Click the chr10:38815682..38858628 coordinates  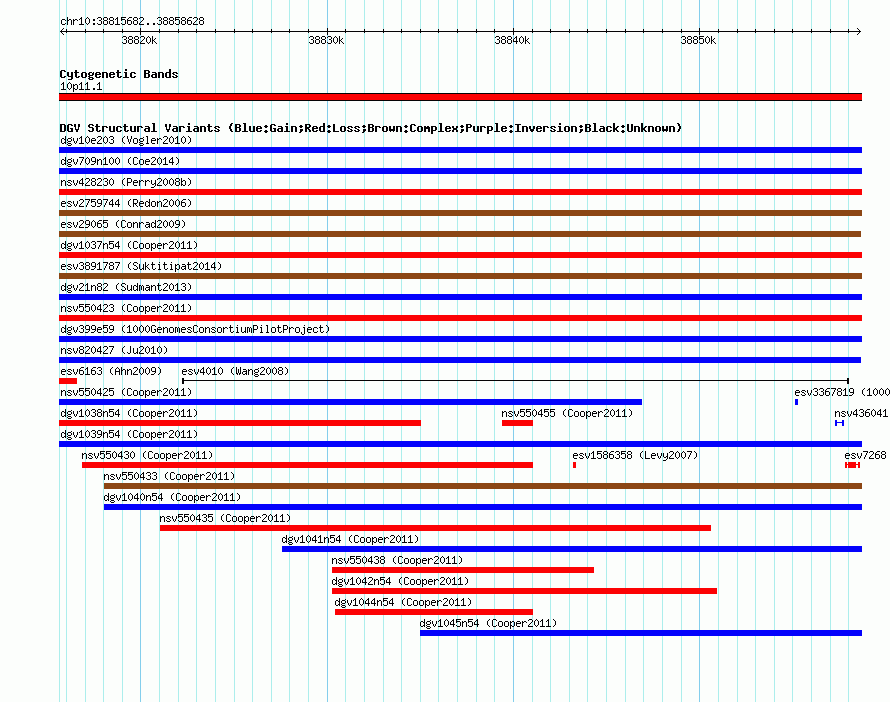(x=132, y=21)
